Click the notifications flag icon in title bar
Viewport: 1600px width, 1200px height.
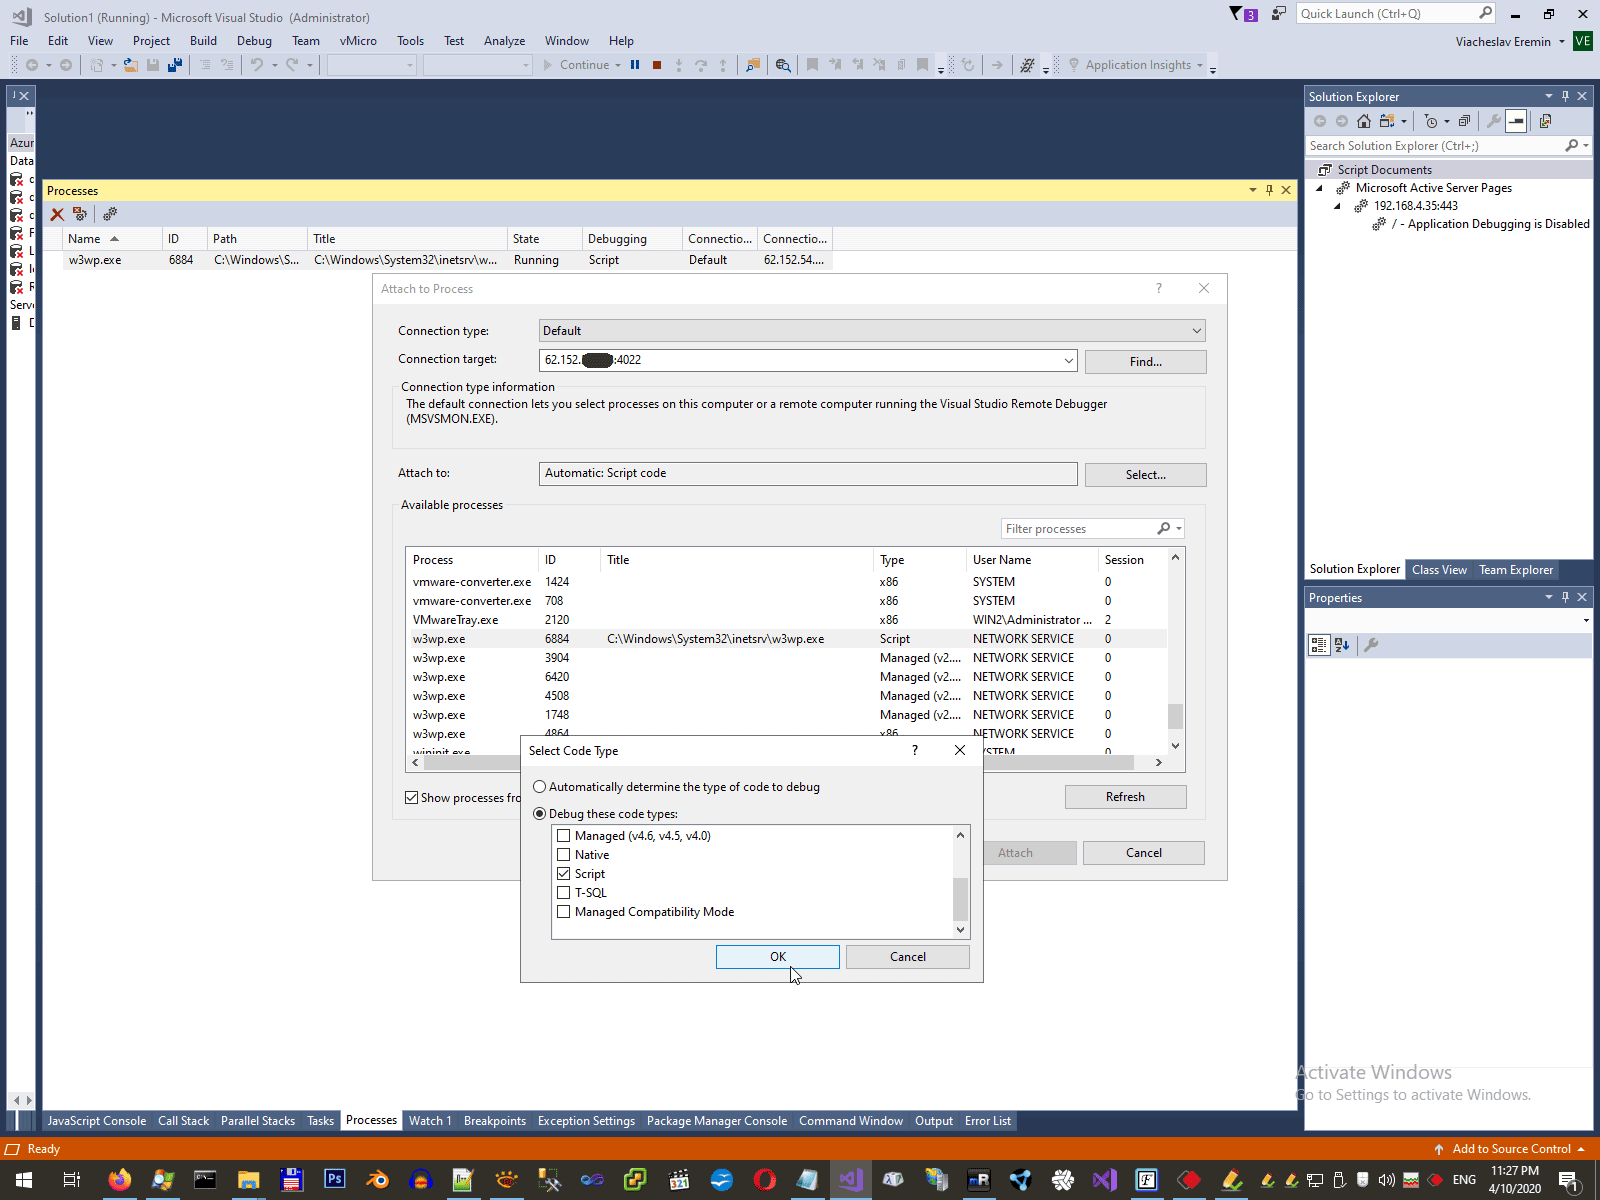[1236, 14]
